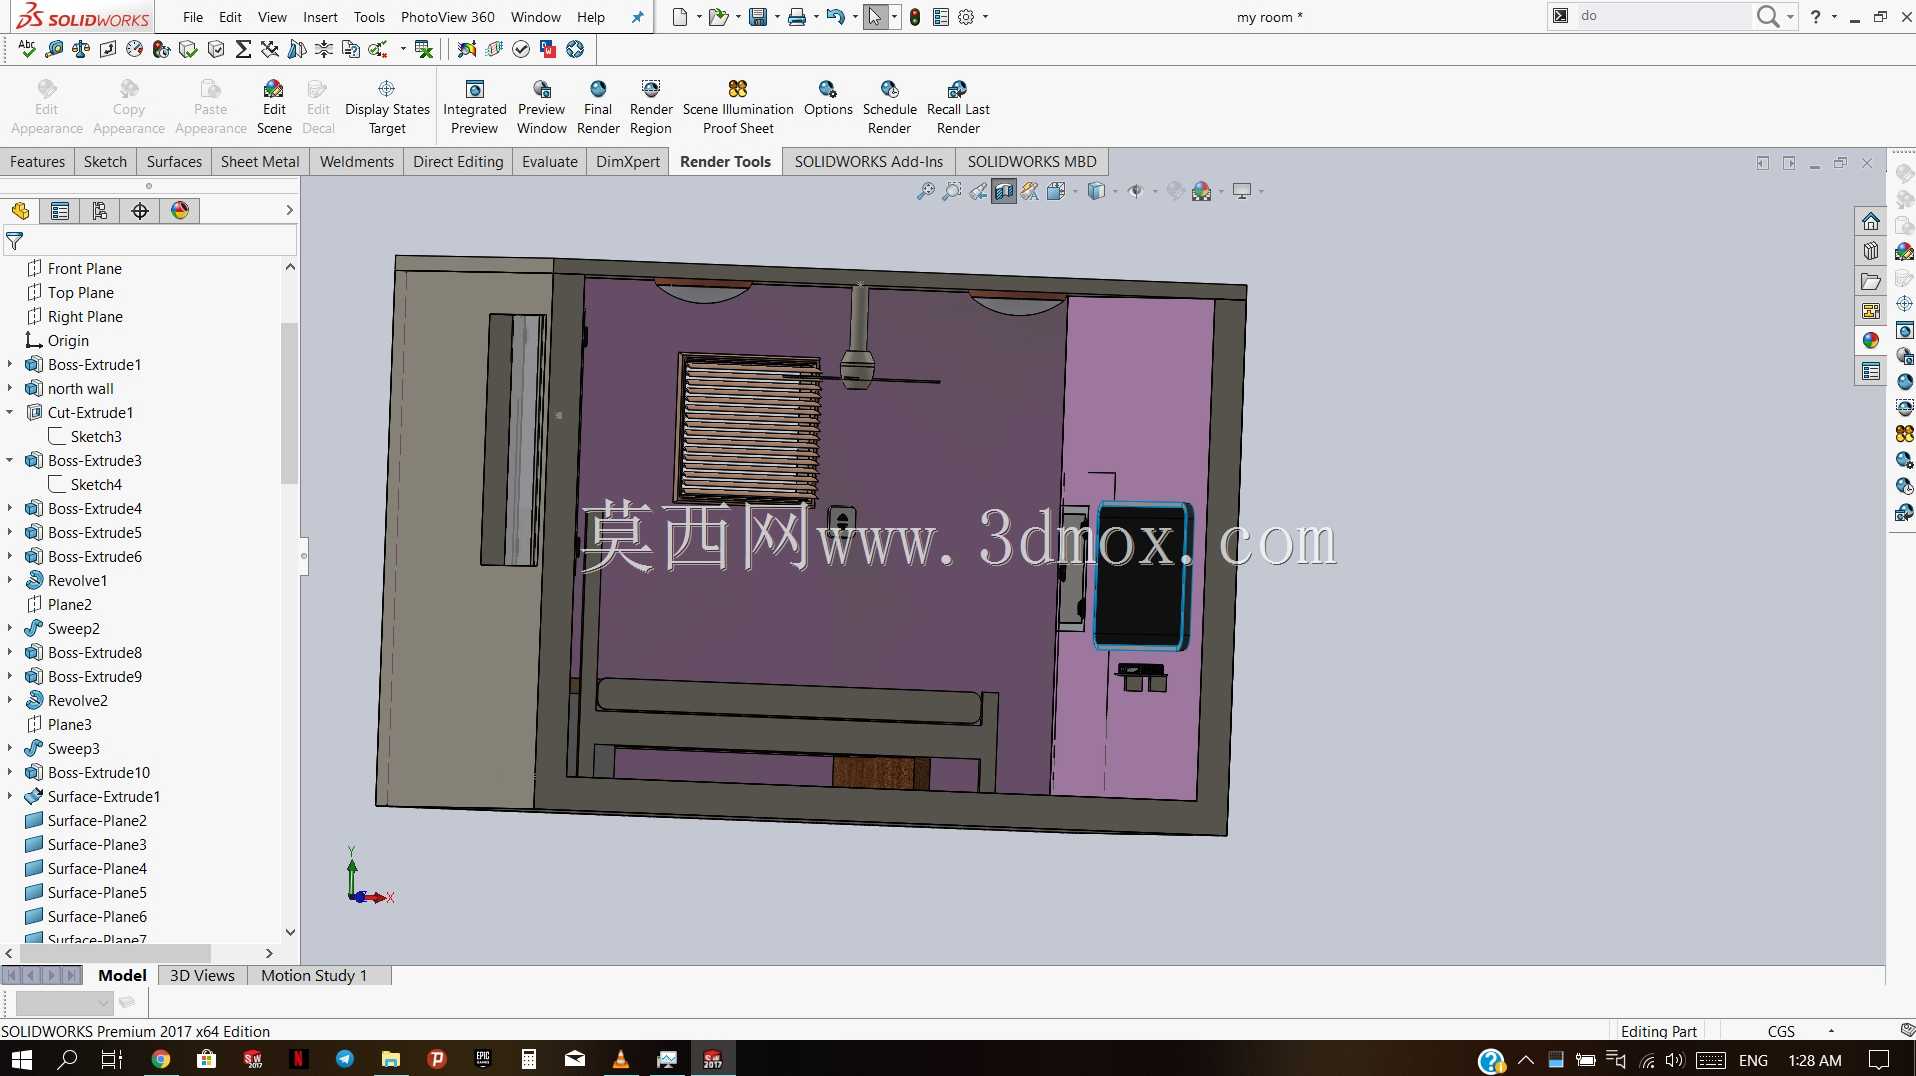Click the New document icon
Viewport: 1916px width, 1076px height.
click(x=680, y=17)
